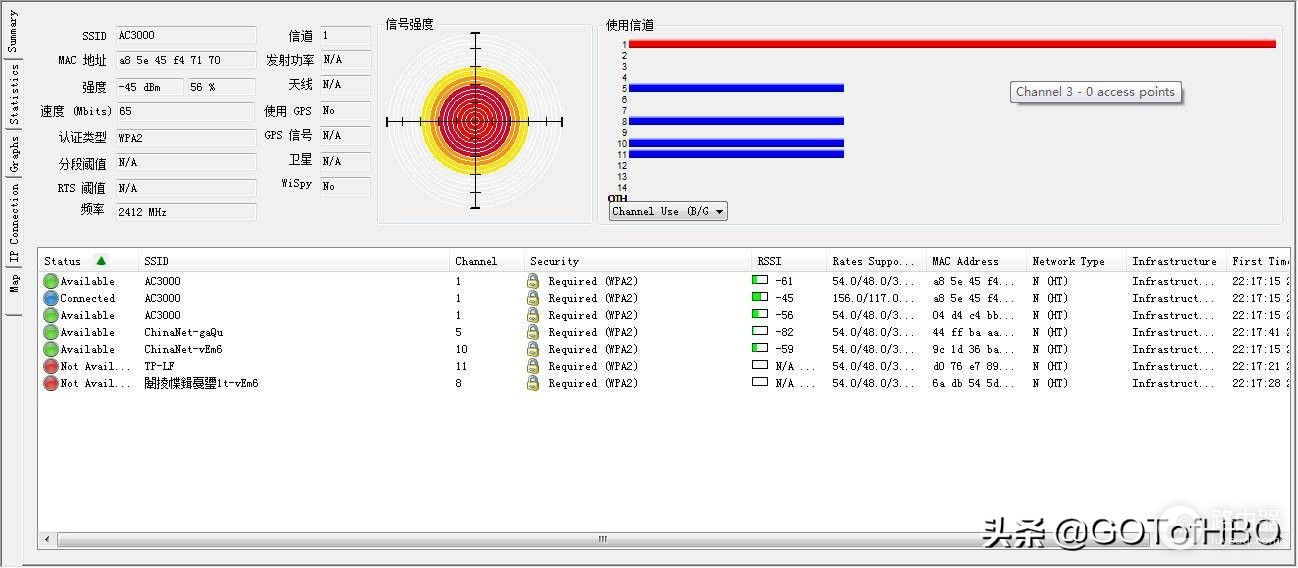
Task: Open the Graphs tab
Action: pos(14,155)
